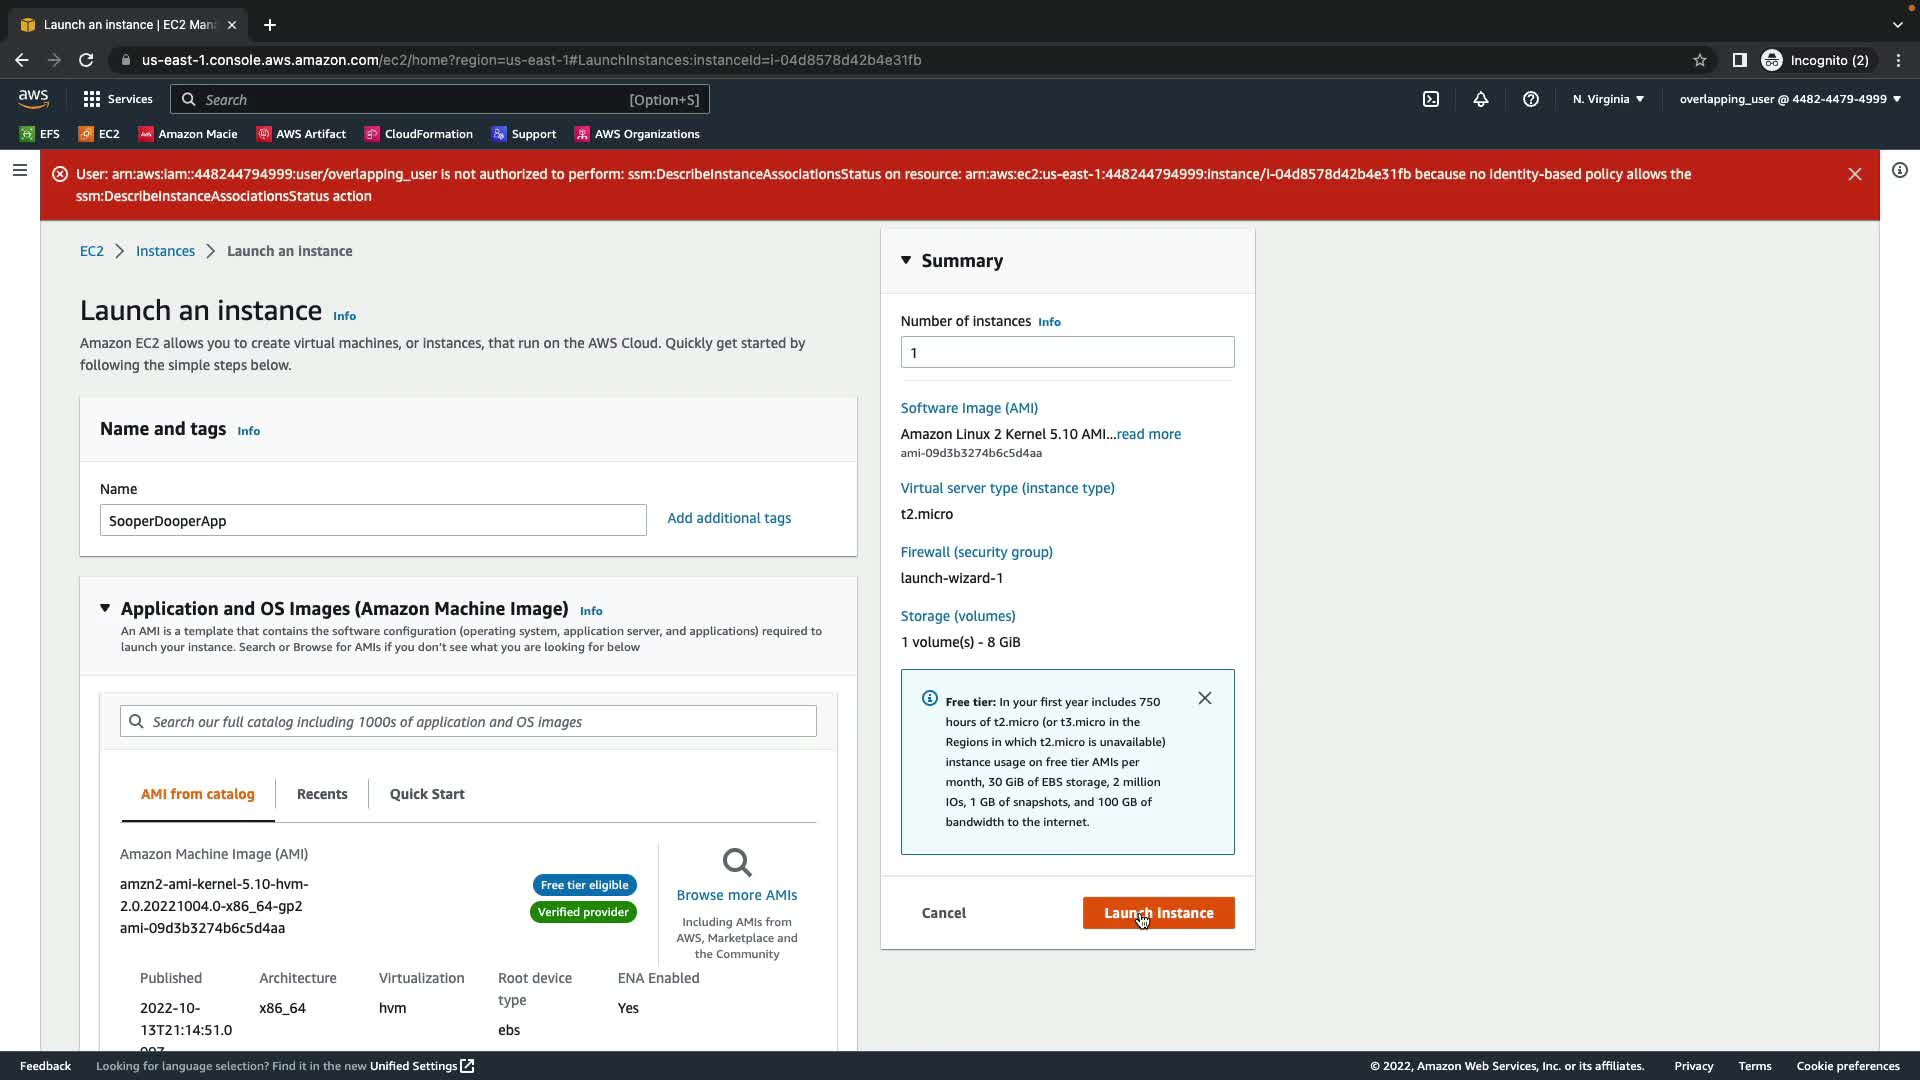Open the hamburger side navigation menu
The height and width of the screenshot is (1080, 1920).
(x=19, y=171)
